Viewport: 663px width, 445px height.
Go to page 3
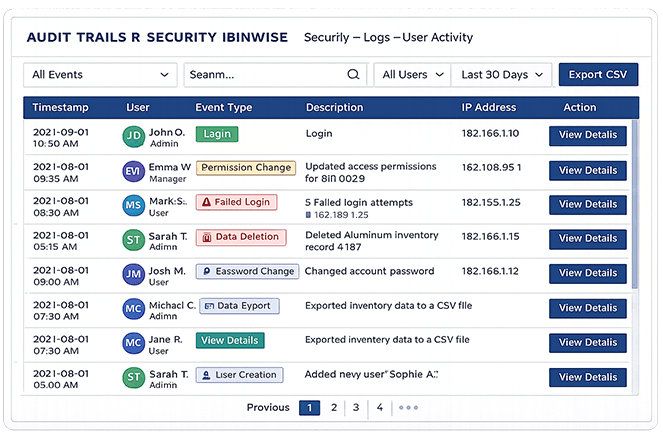click(x=356, y=407)
